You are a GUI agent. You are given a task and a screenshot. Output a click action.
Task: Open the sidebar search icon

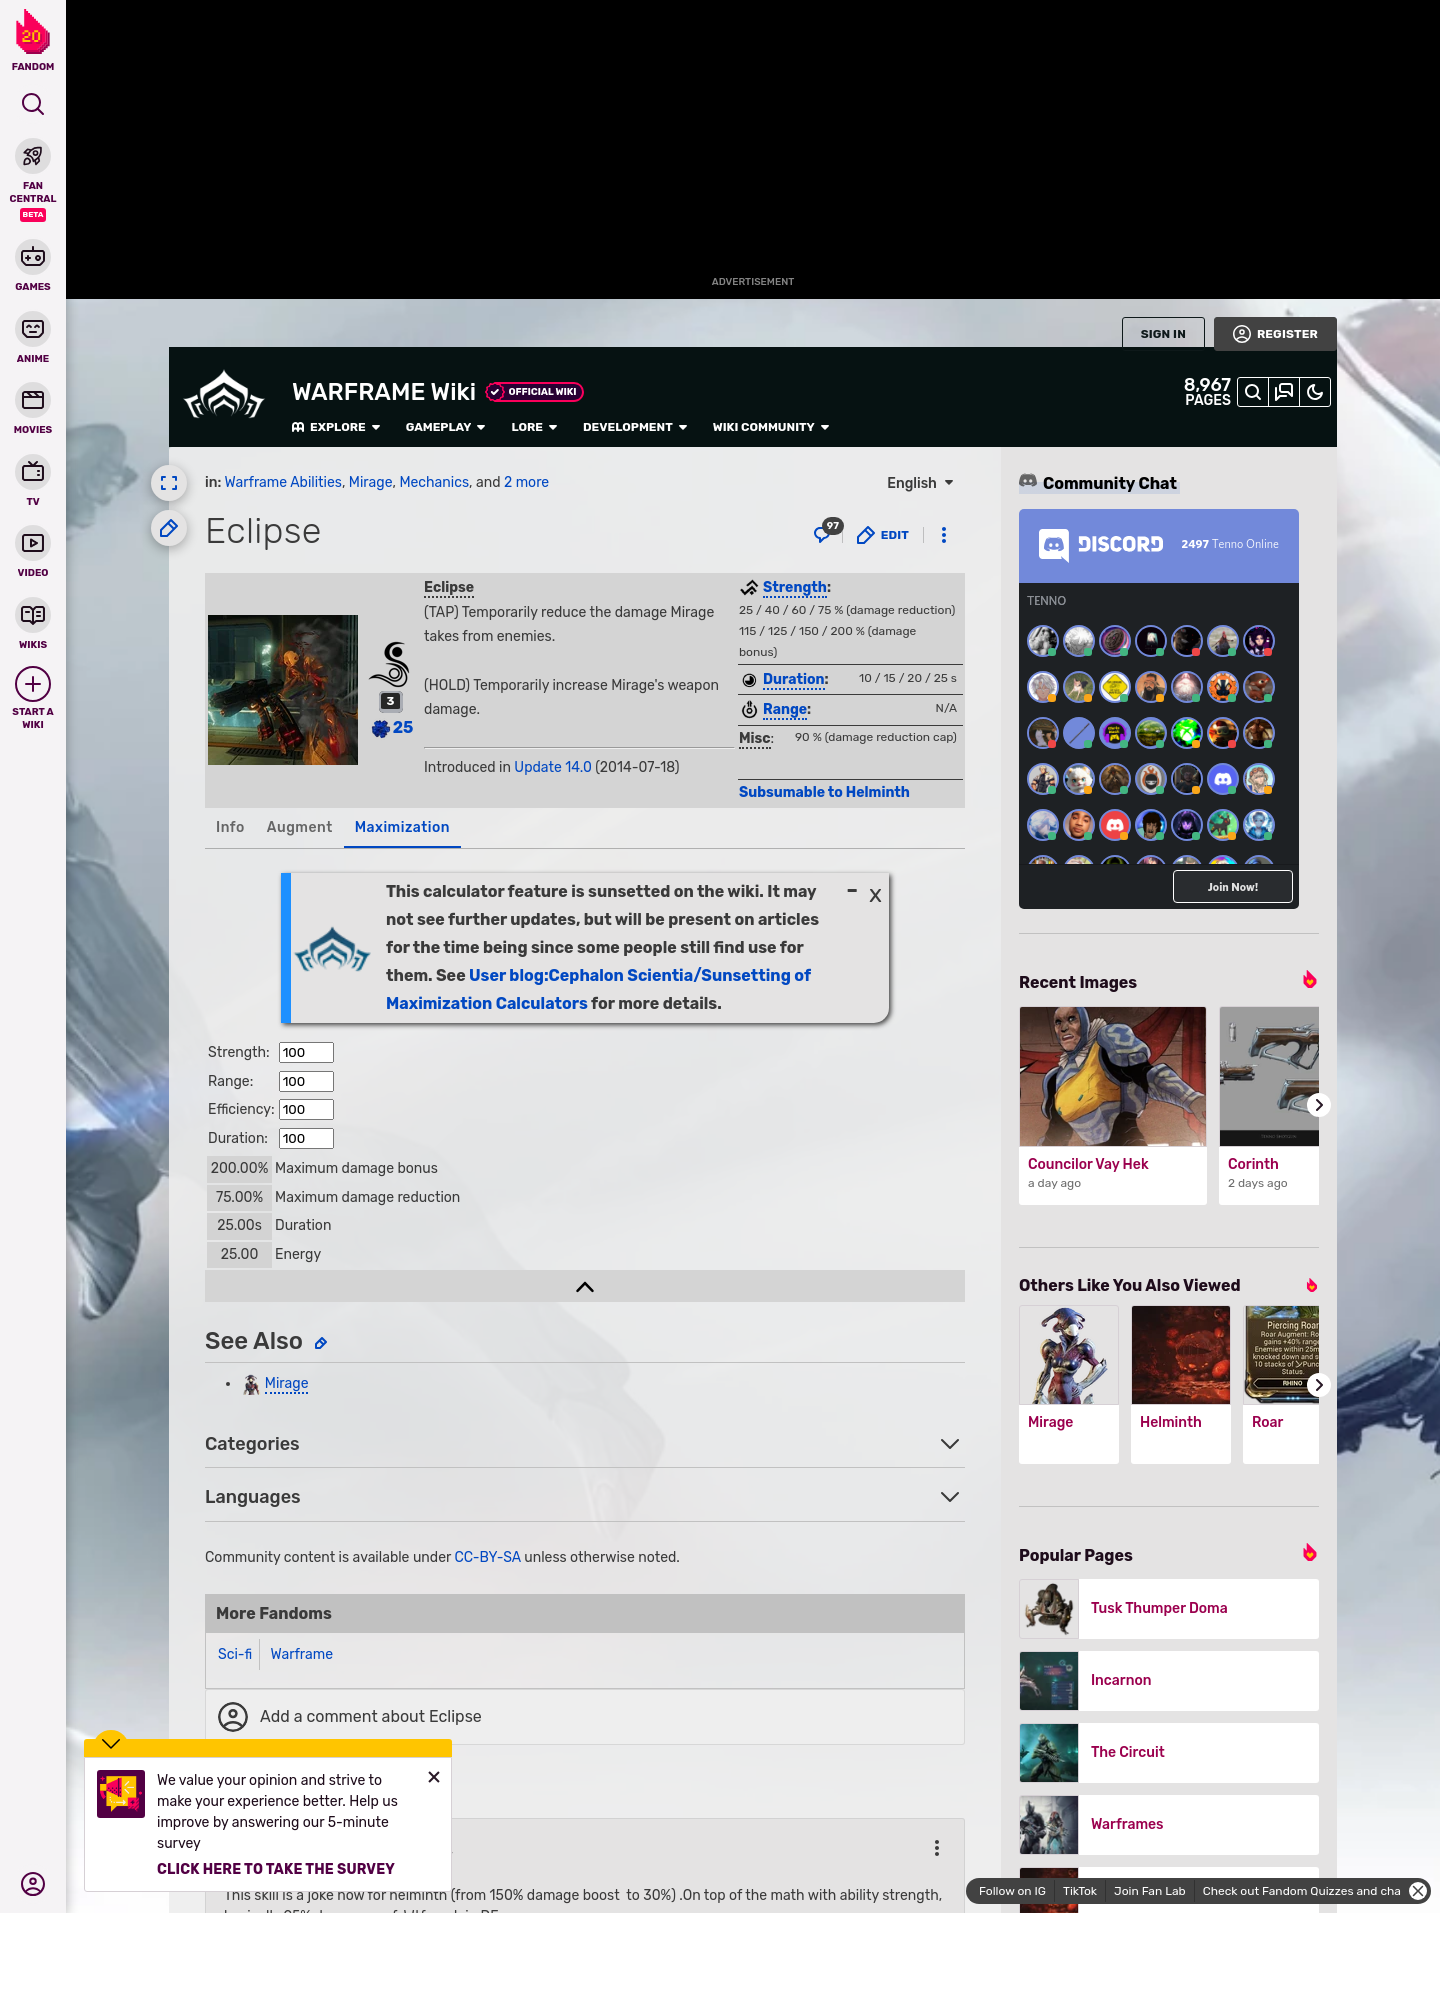click(x=33, y=104)
